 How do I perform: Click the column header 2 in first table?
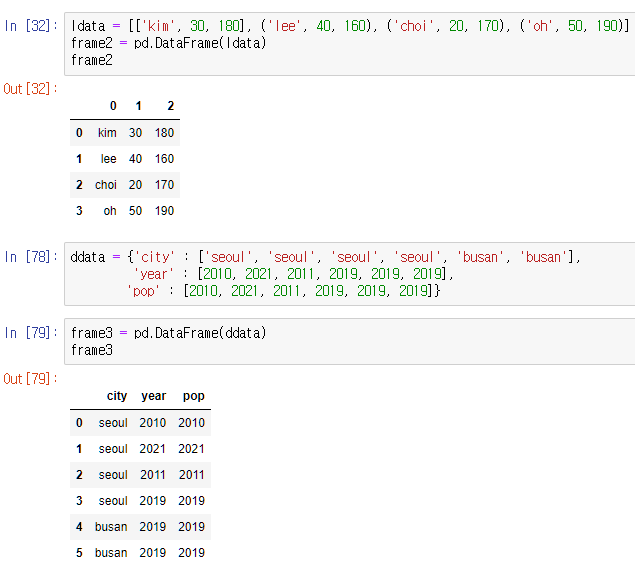(170, 106)
